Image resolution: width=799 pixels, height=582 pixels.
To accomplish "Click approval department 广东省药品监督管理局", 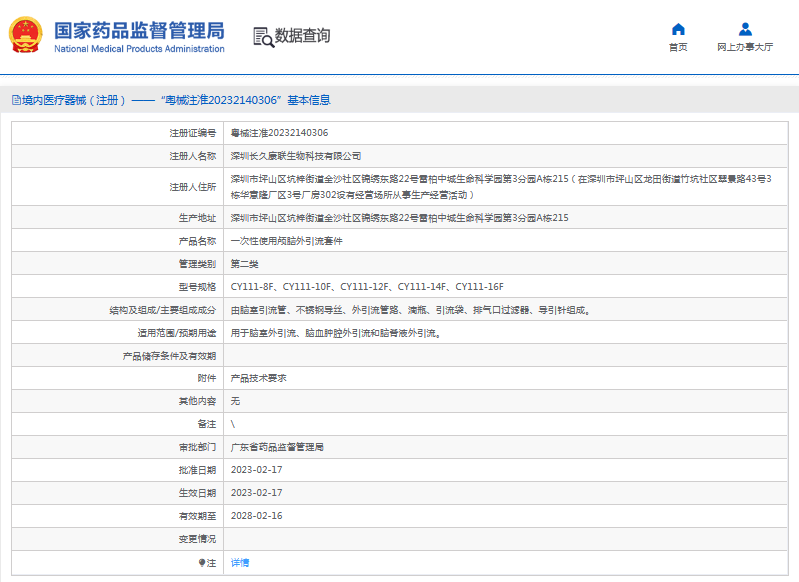I will coord(277,447).
